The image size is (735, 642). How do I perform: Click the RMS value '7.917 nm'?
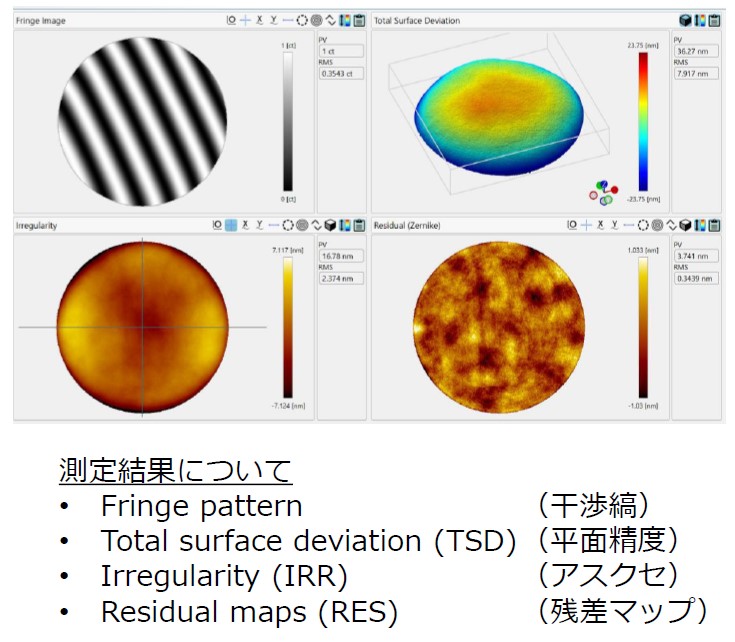(x=696, y=74)
